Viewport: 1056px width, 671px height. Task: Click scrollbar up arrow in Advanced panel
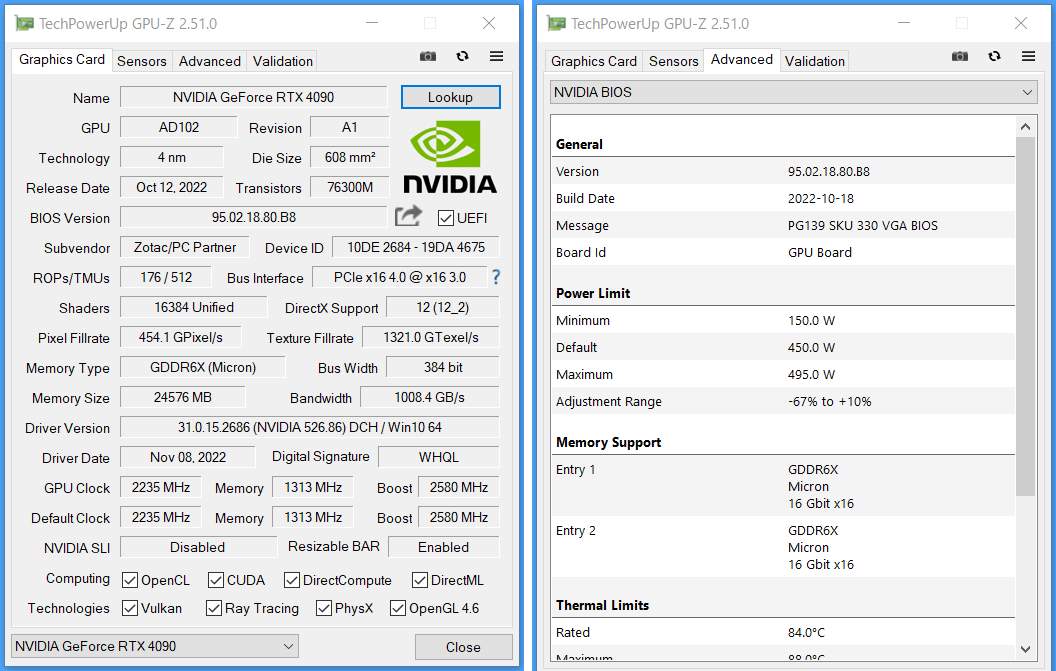1025,127
